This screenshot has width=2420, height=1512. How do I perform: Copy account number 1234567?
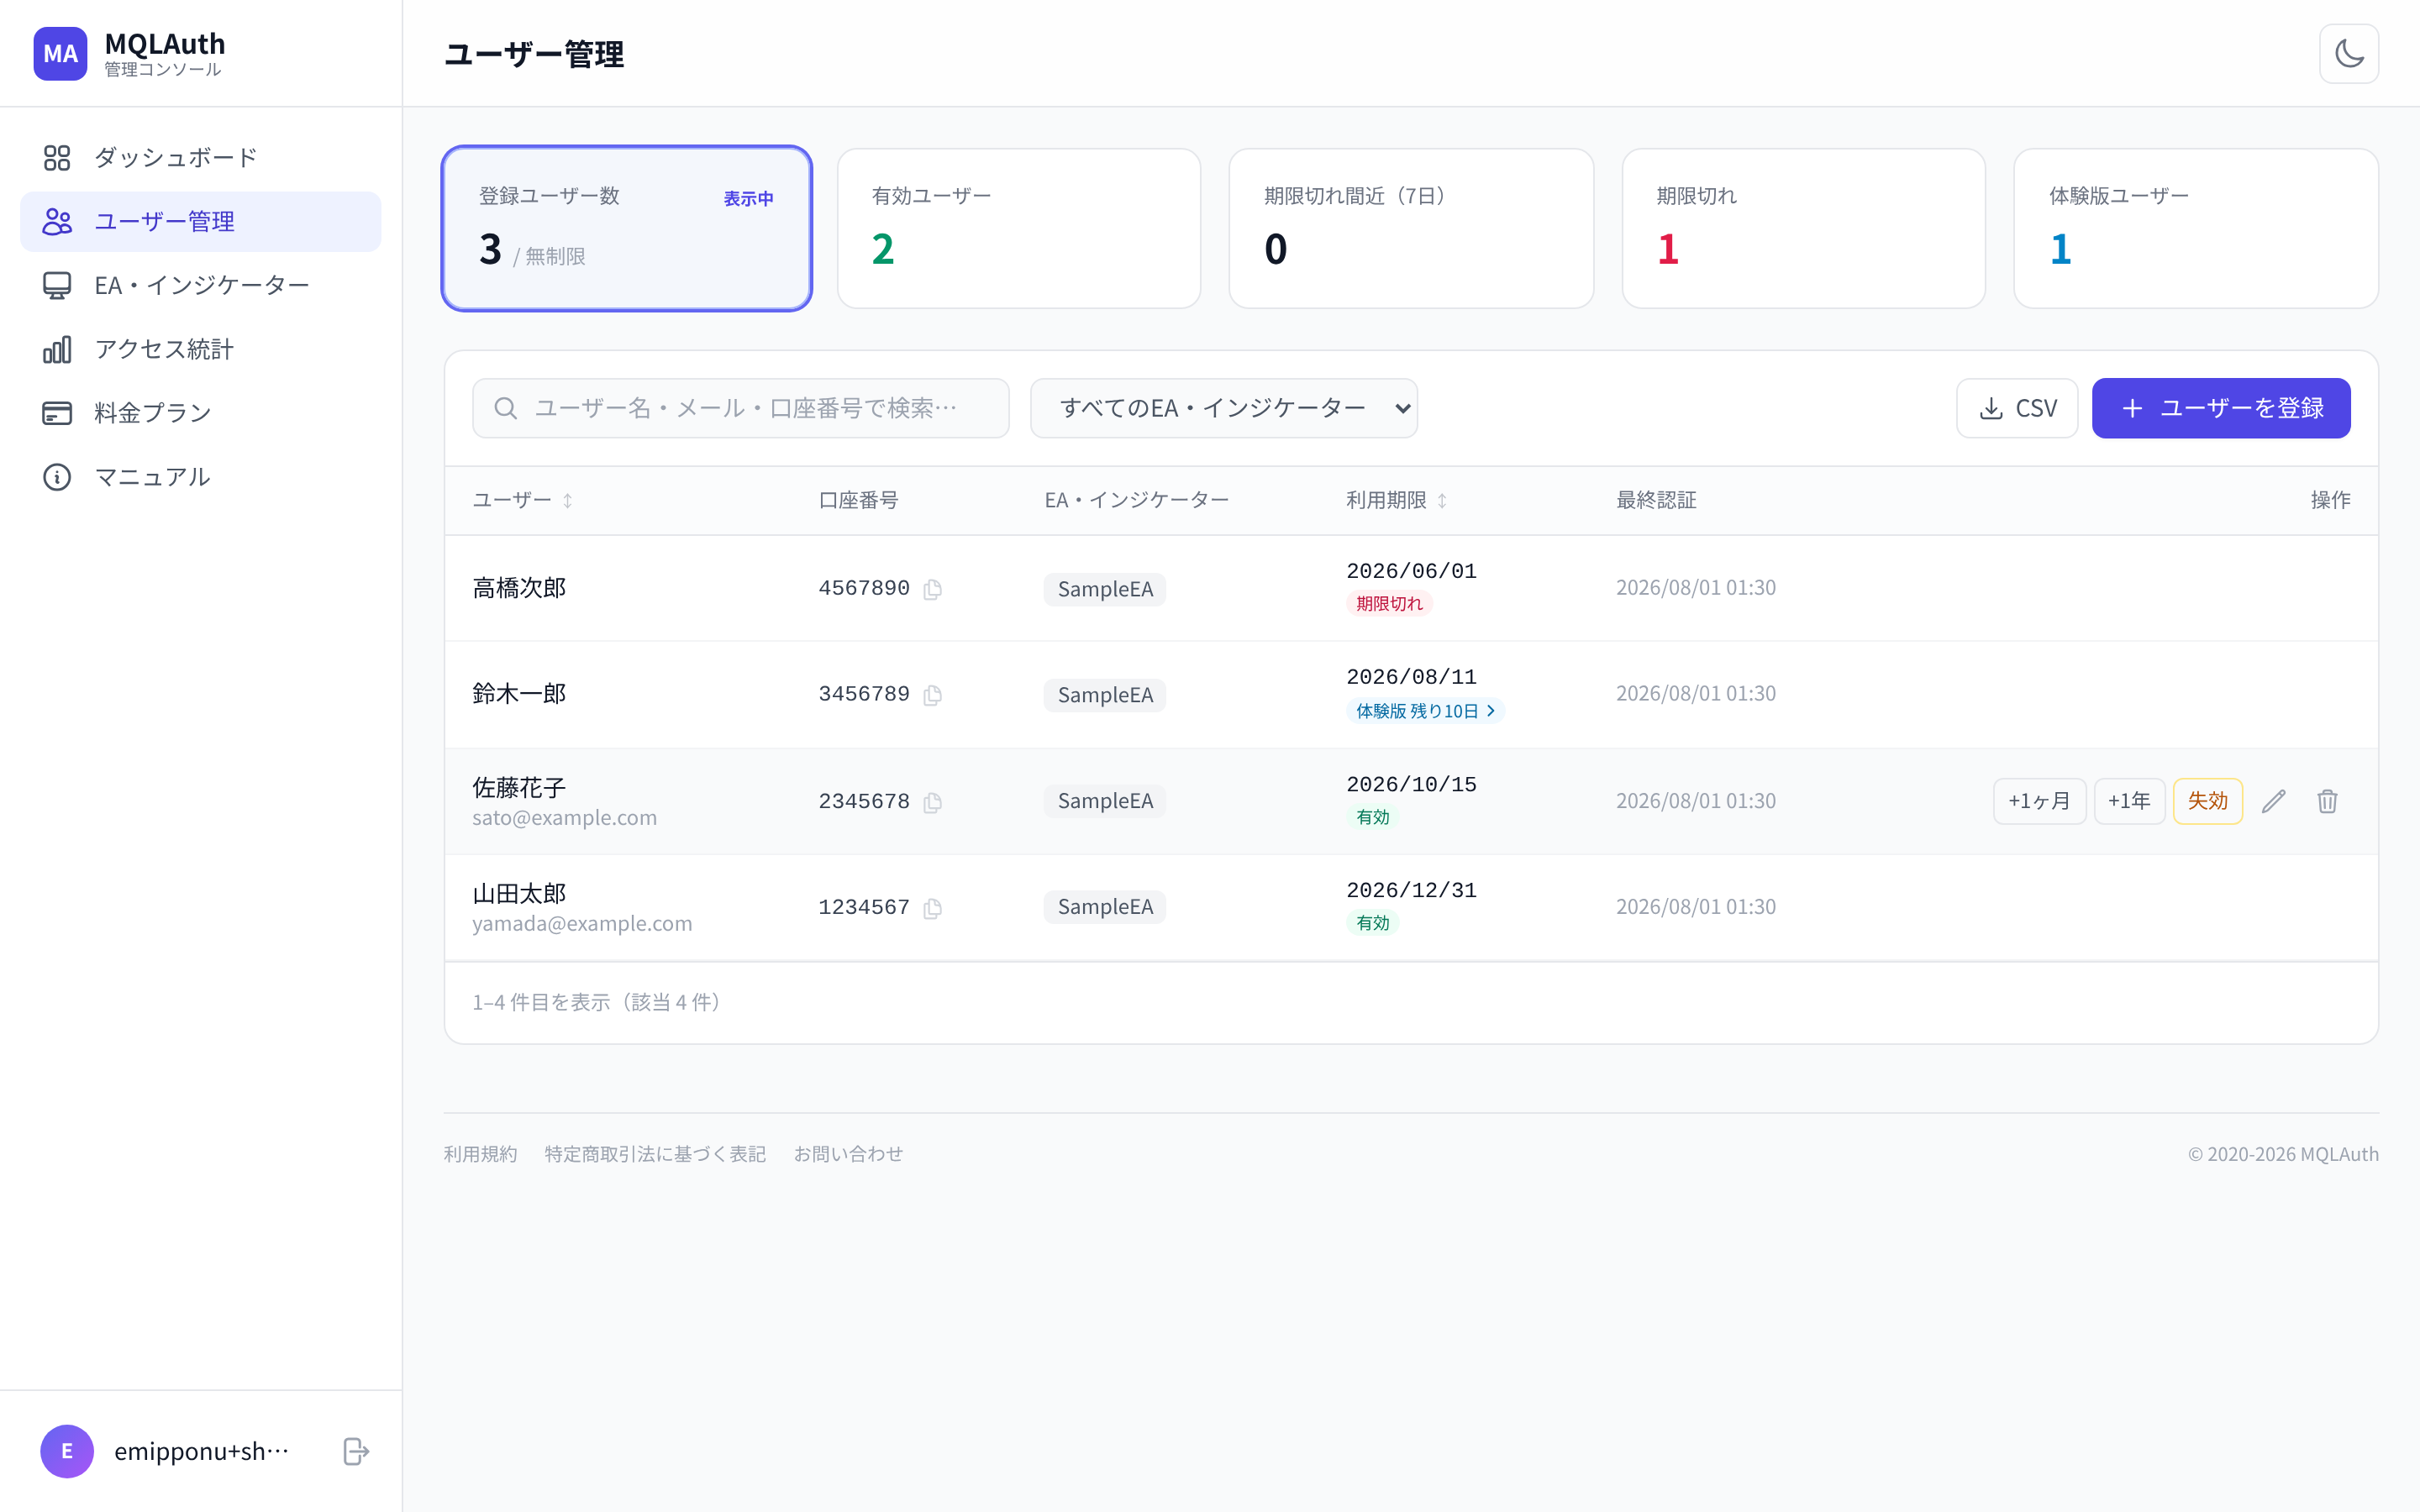point(932,908)
